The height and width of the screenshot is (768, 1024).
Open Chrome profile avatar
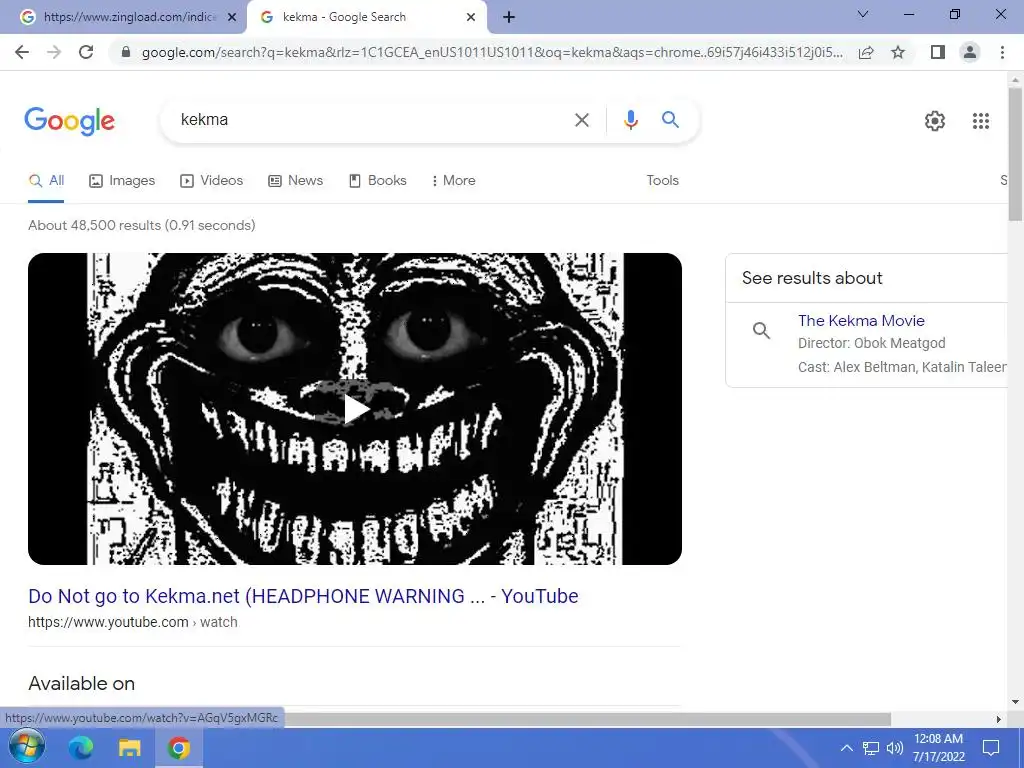[x=970, y=52]
